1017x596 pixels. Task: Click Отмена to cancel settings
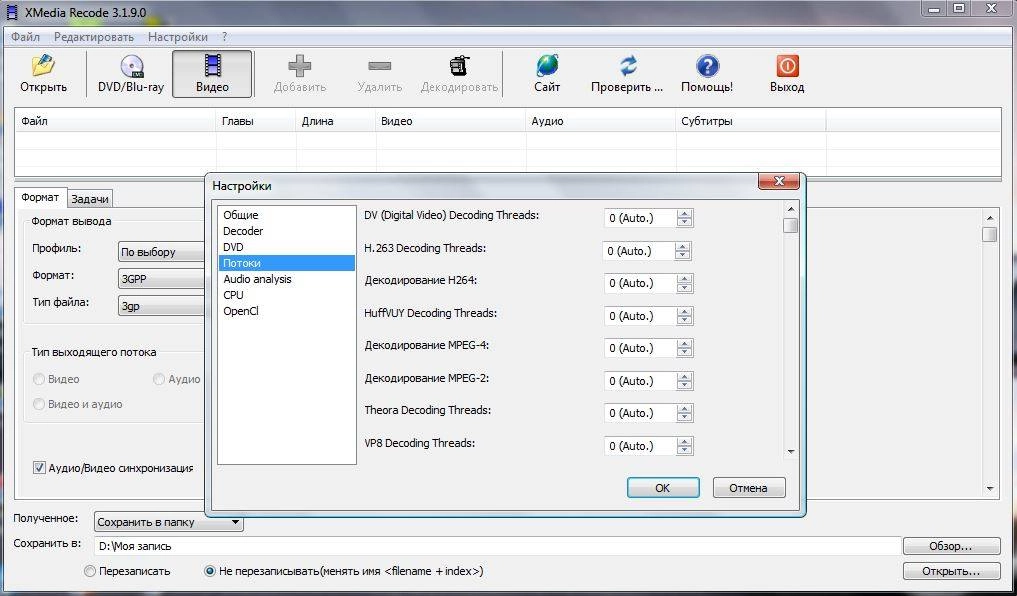coord(748,488)
